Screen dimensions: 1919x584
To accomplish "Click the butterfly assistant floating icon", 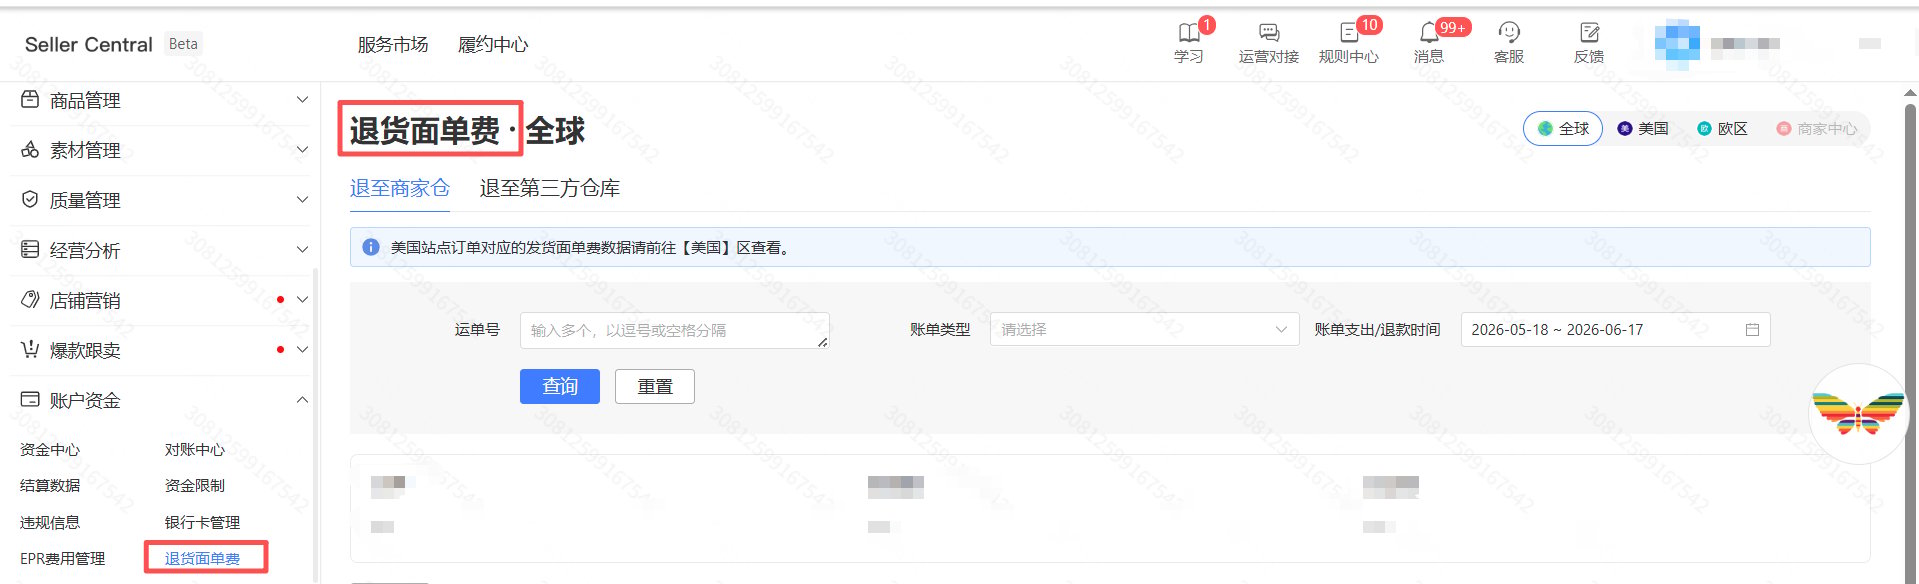I will pos(1858,414).
